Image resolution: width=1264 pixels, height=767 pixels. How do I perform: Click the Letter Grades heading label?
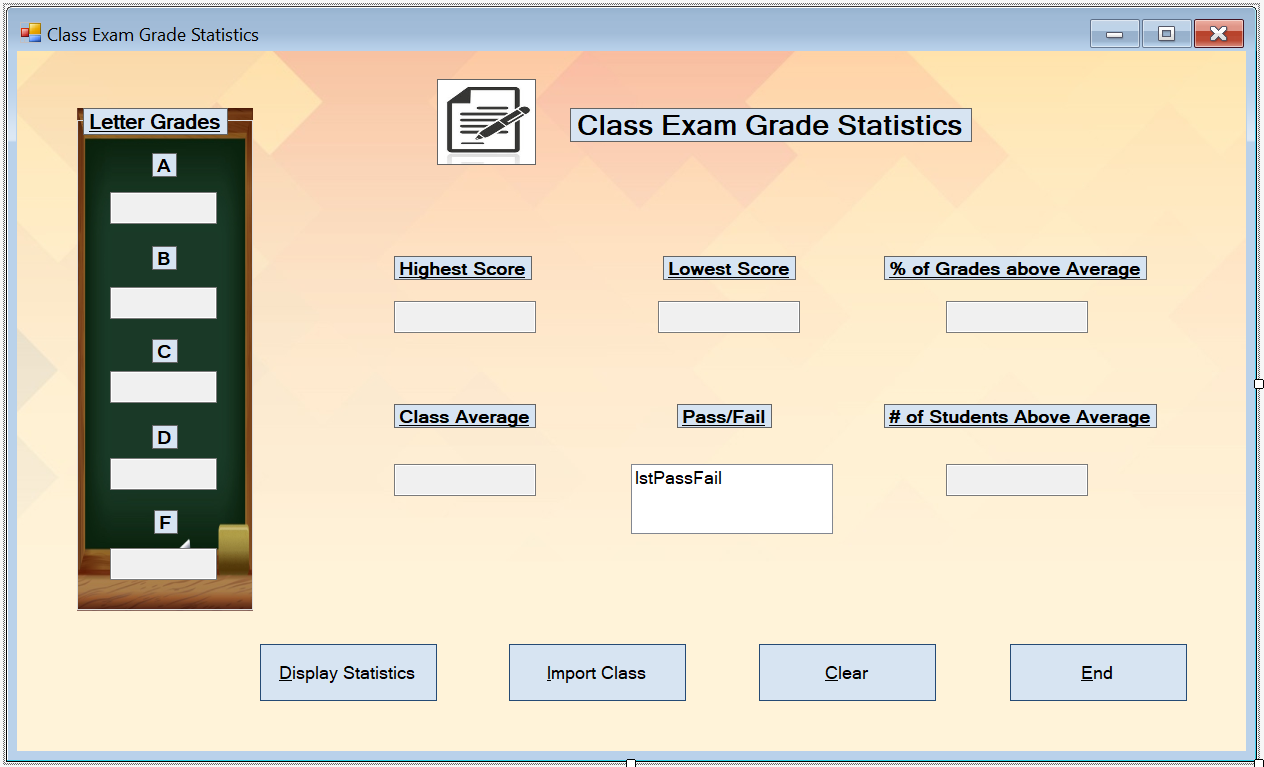(x=154, y=122)
